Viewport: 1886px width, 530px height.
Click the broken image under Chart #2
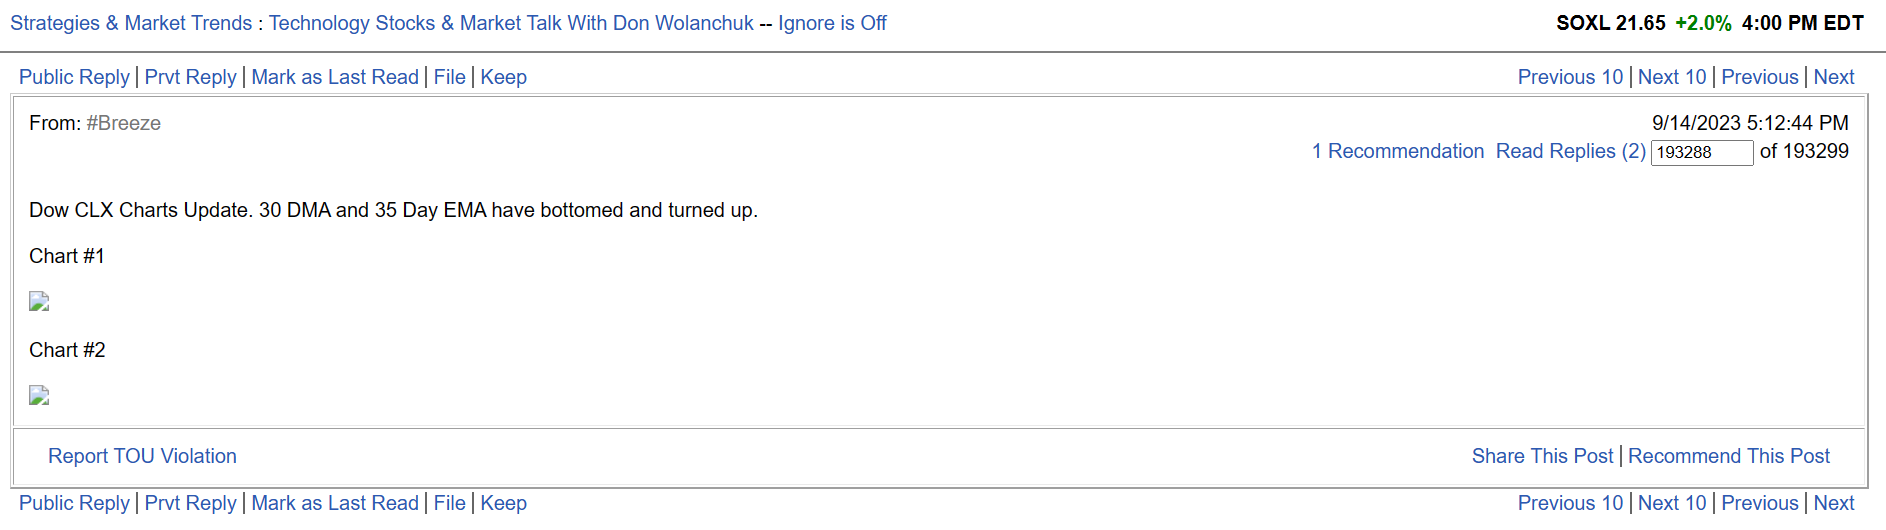[39, 396]
